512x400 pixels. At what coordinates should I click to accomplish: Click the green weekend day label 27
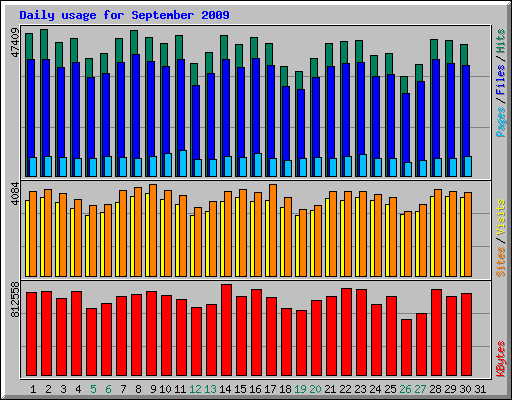coord(420,389)
